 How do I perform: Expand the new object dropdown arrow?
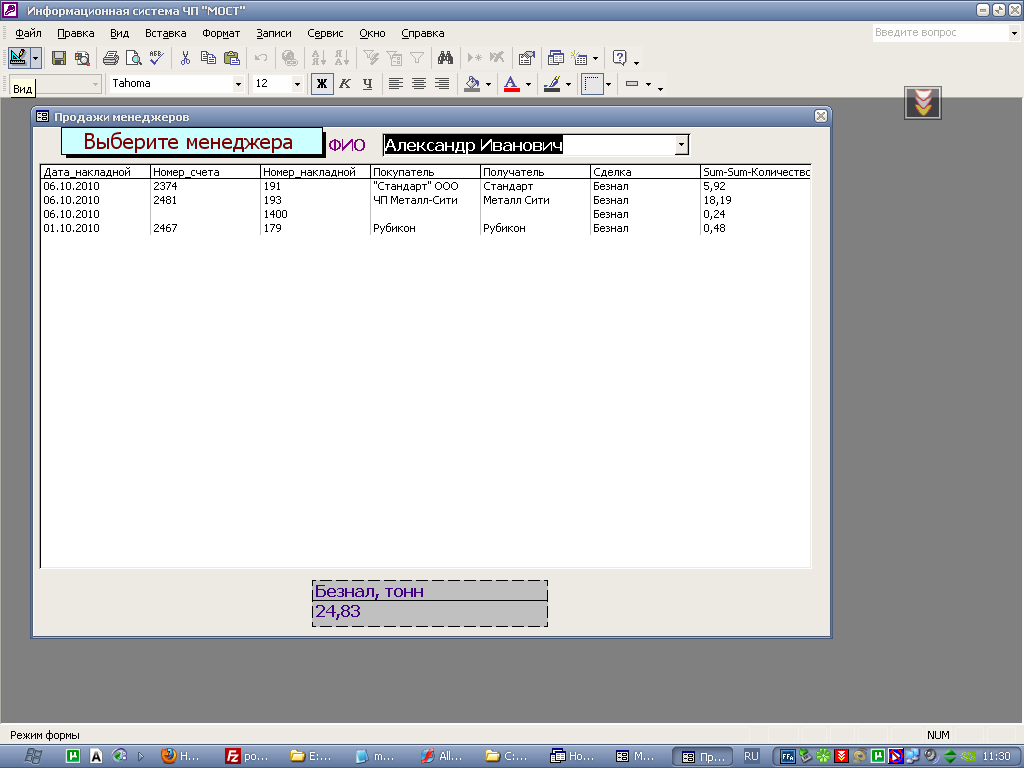pyautogui.click(x=595, y=58)
